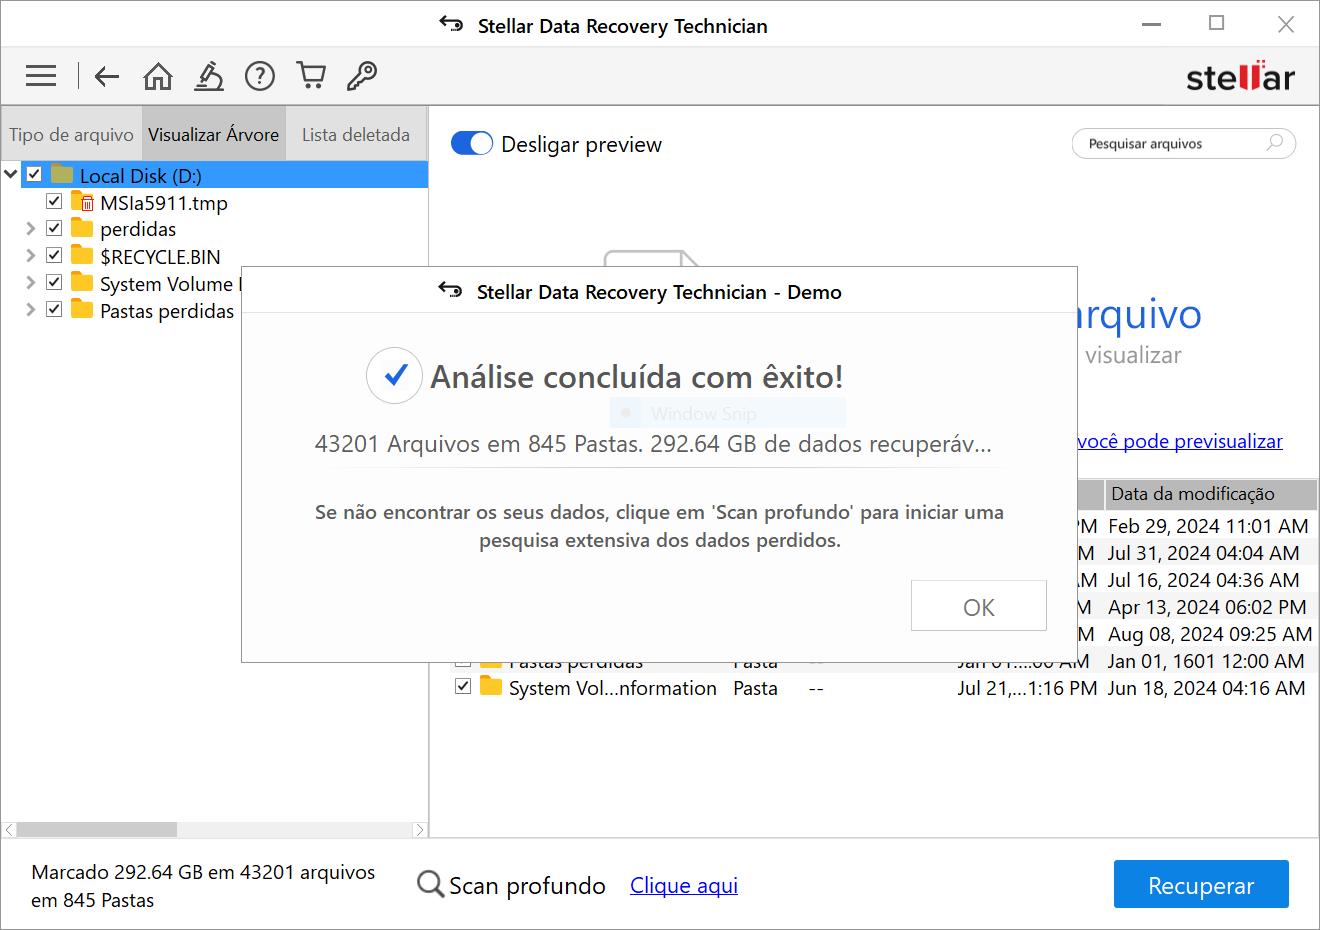Uncheck System Vol...nformation list row checkbox

pyautogui.click(x=463, y=686)
